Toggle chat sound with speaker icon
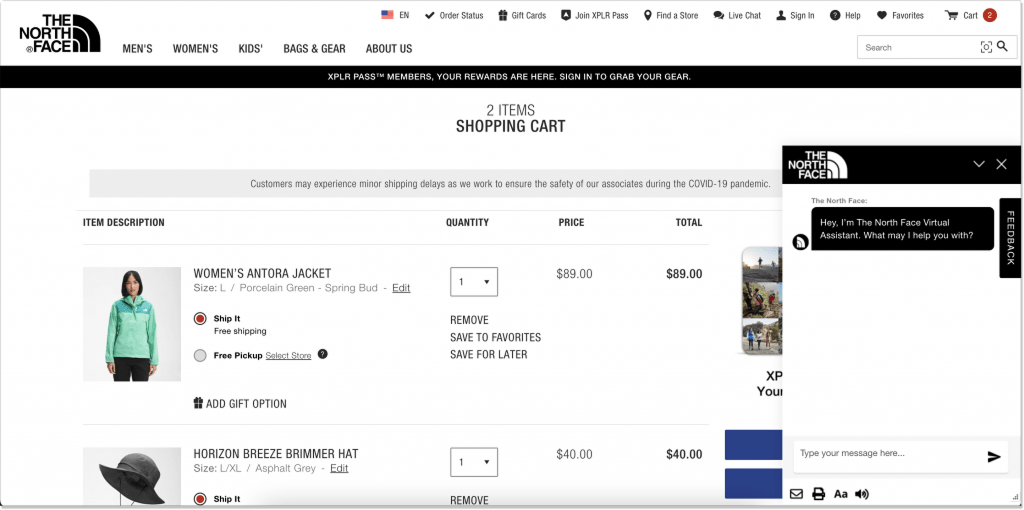This screenshot has height=510, width=1024. pos(862,494)
